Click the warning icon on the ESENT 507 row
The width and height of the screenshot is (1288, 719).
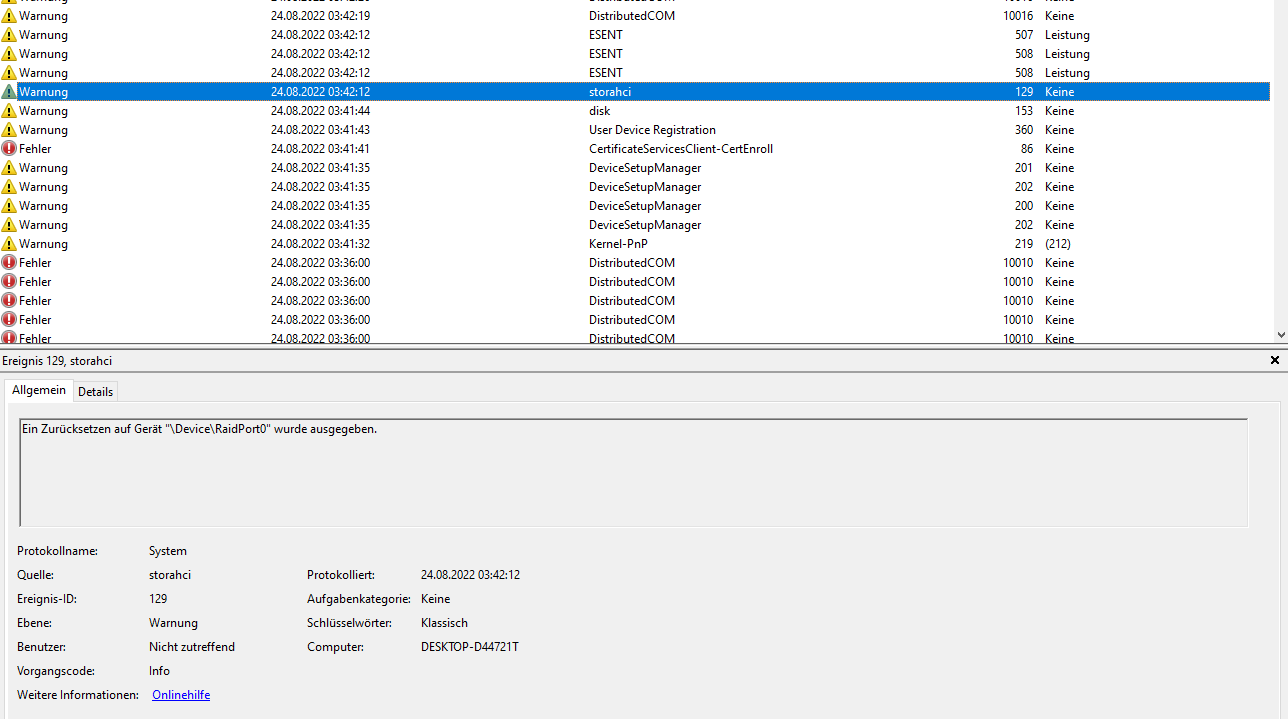(x=10, y=34)
